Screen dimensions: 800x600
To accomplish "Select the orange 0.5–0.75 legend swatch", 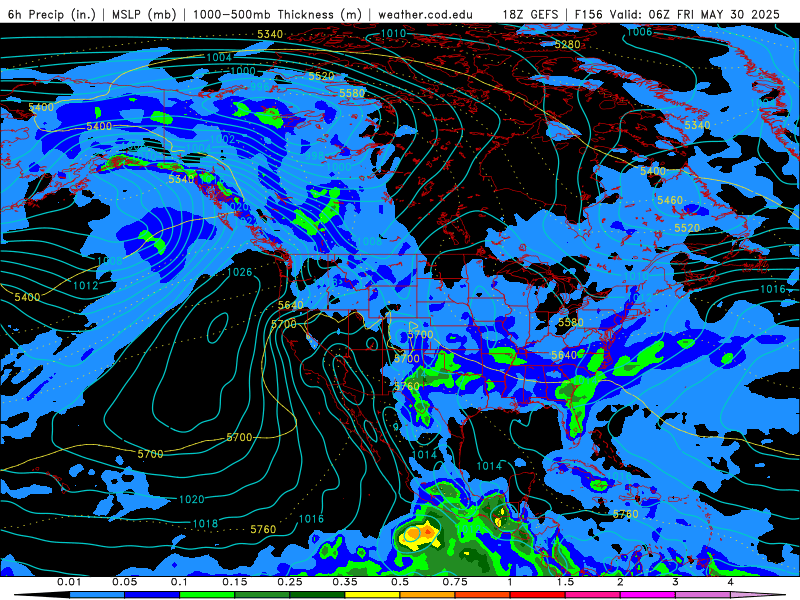I will coord(428,595).
